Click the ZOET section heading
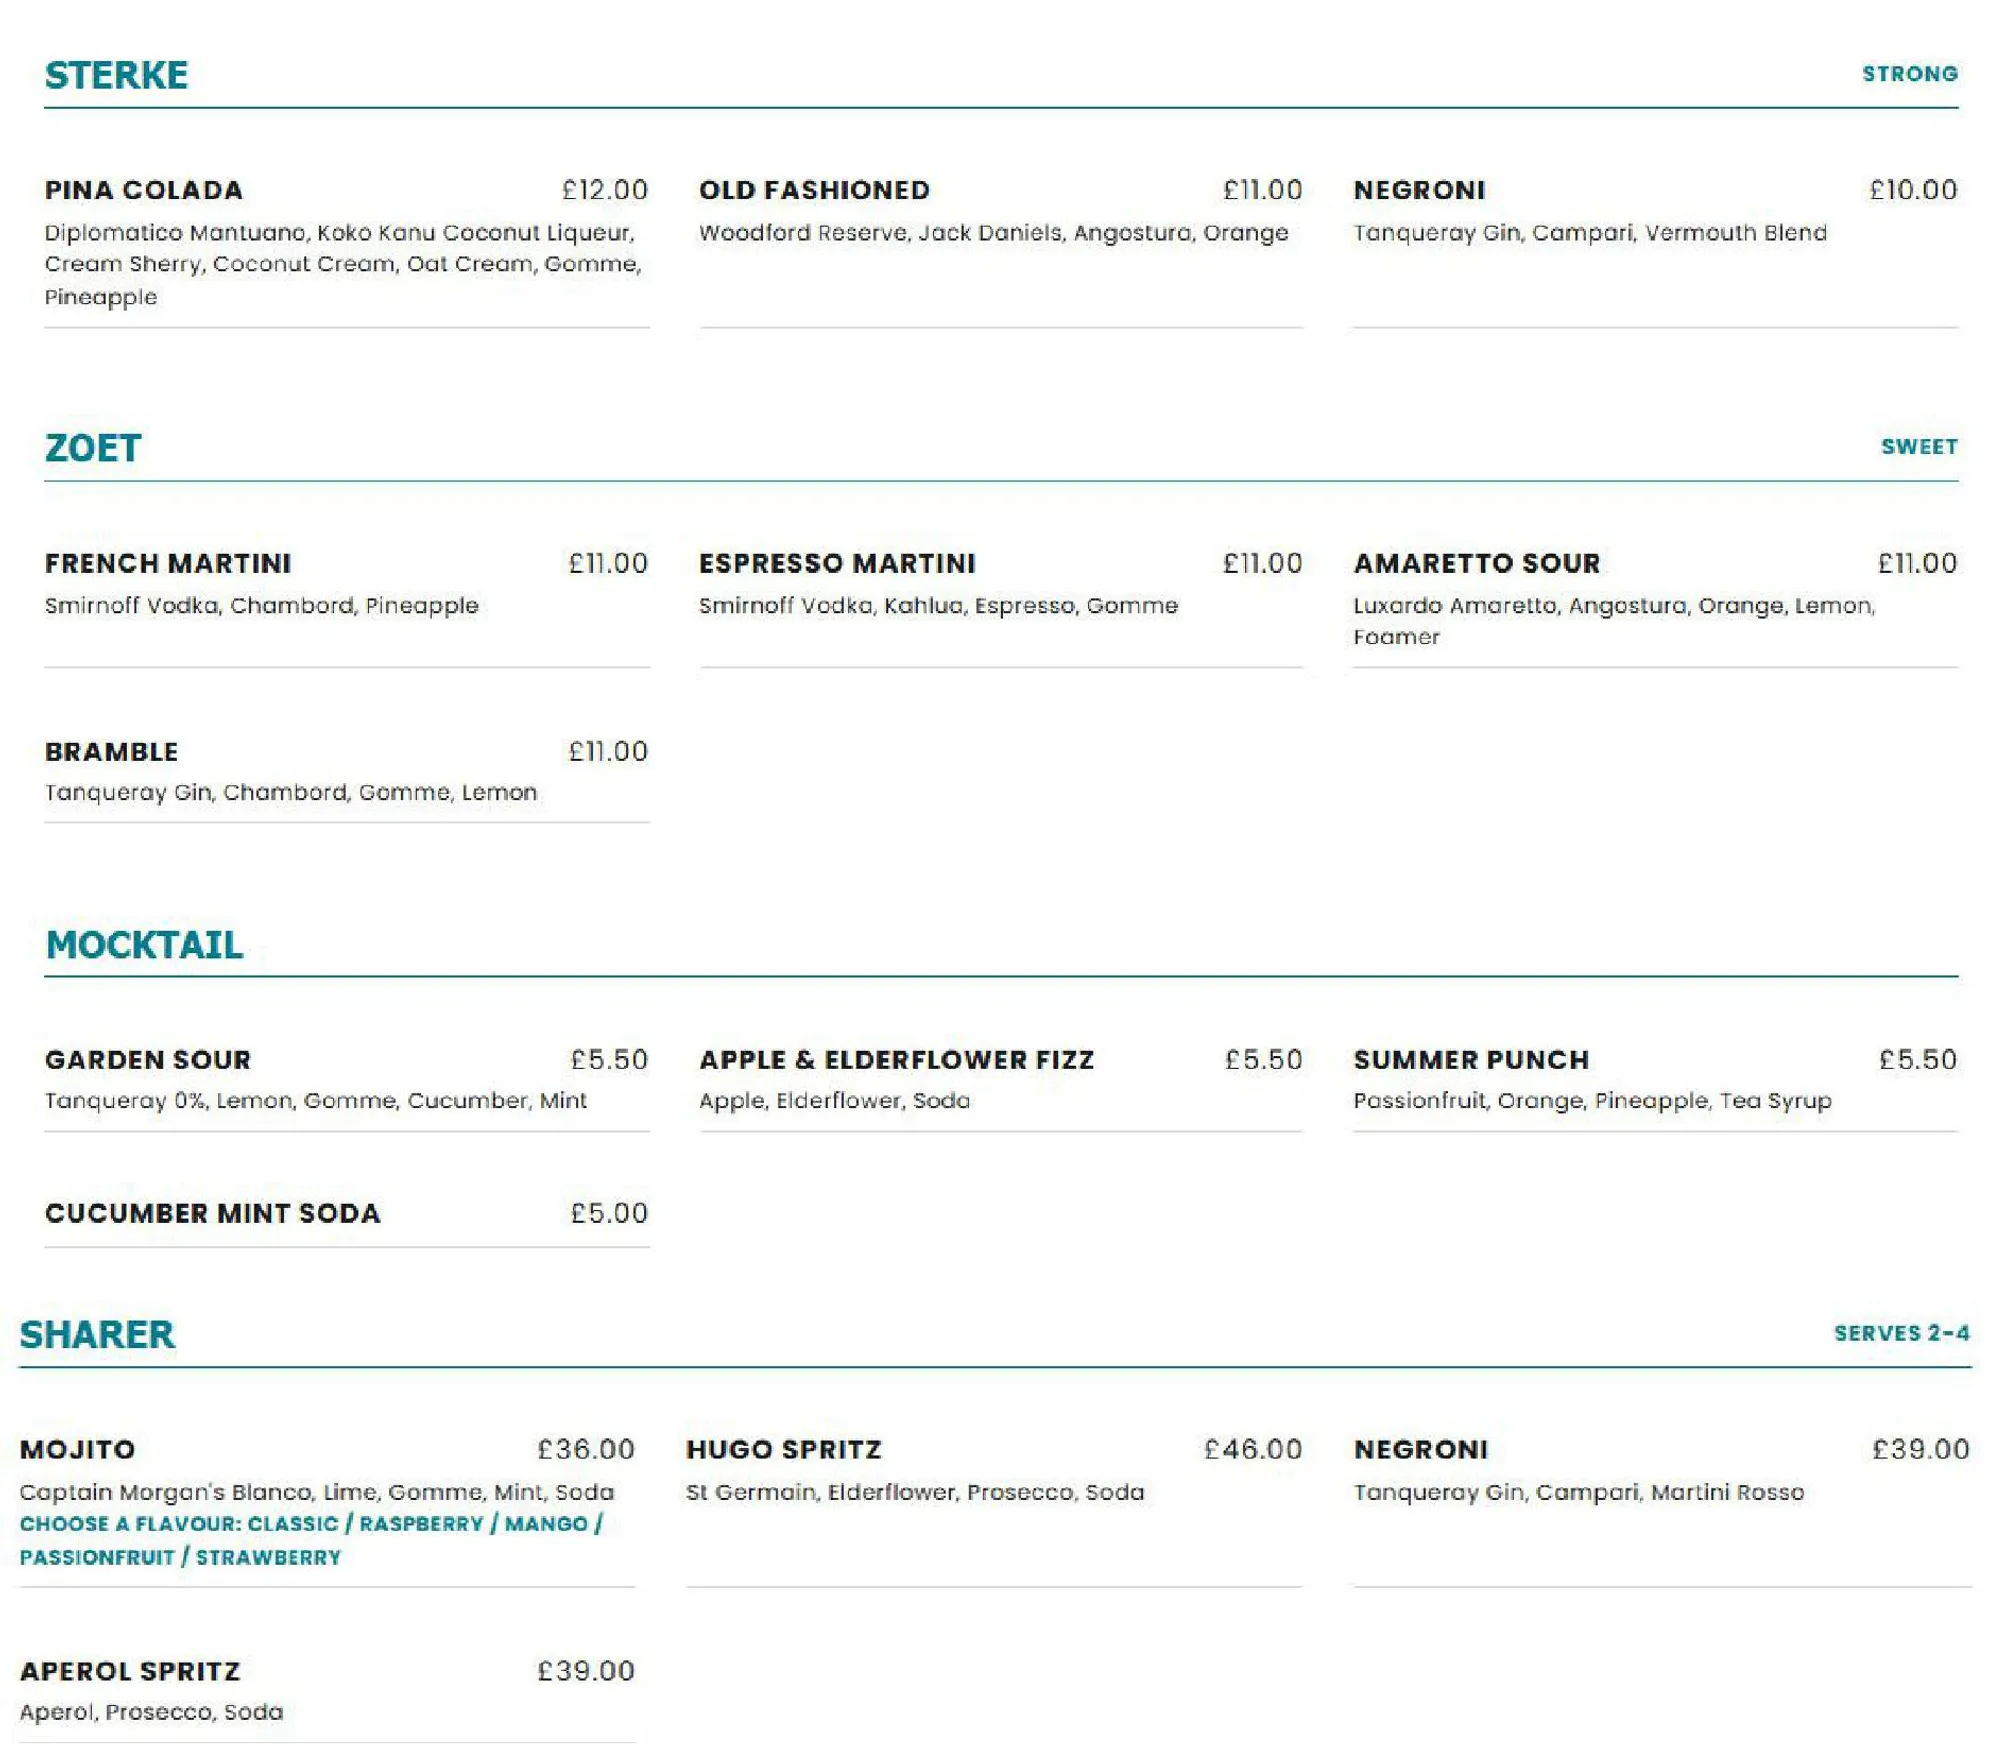1994x1748 pixels. pos(93,448)
